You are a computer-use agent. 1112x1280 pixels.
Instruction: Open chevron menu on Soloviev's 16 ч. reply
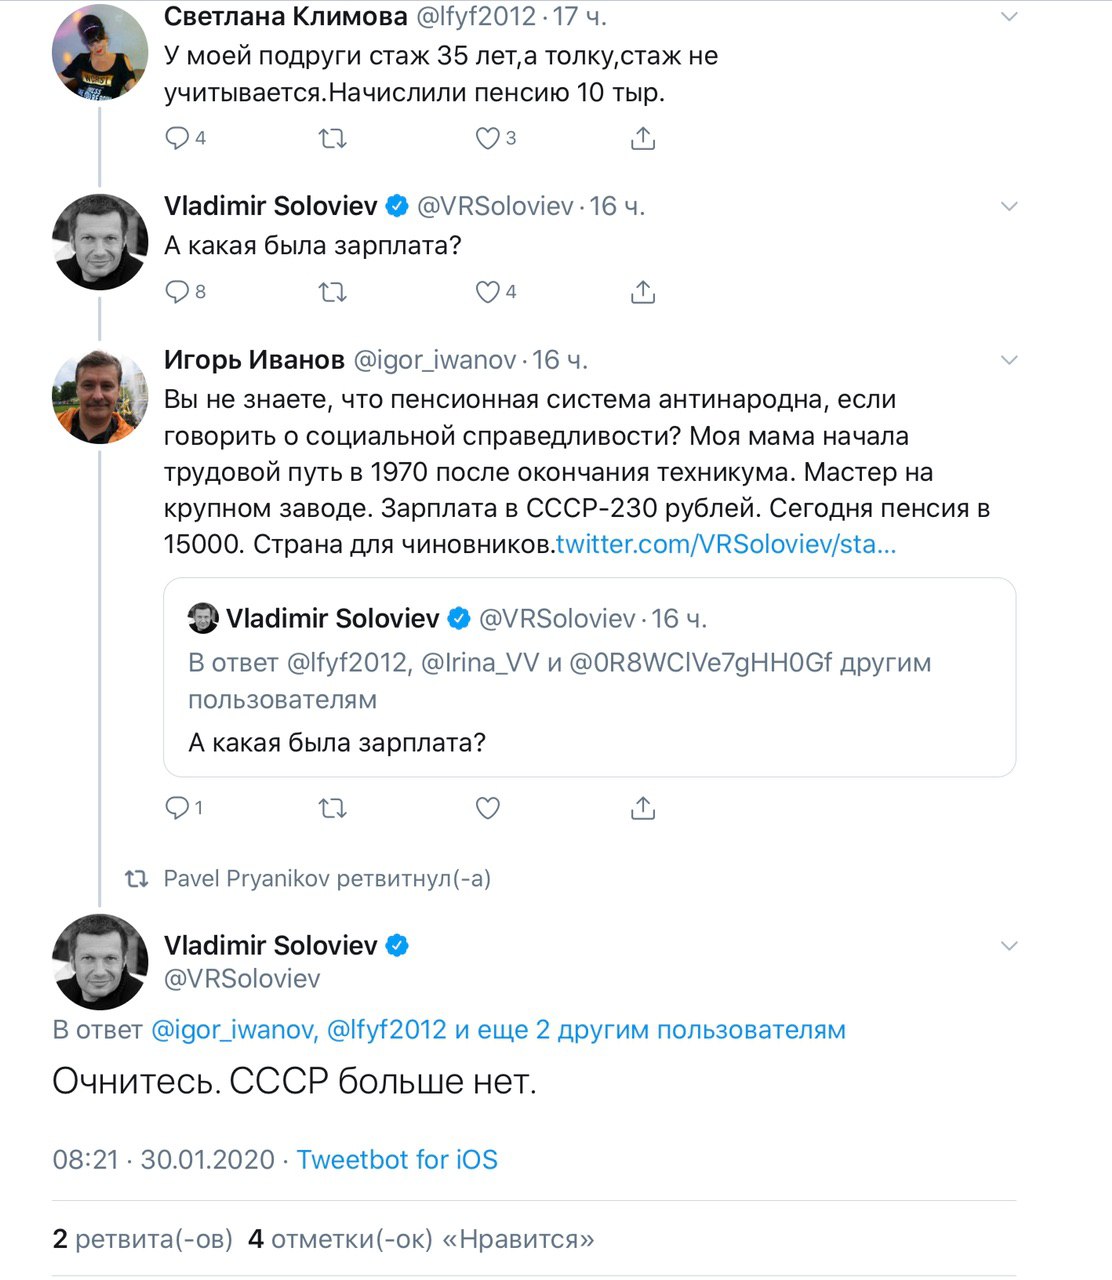(1009, 206)
